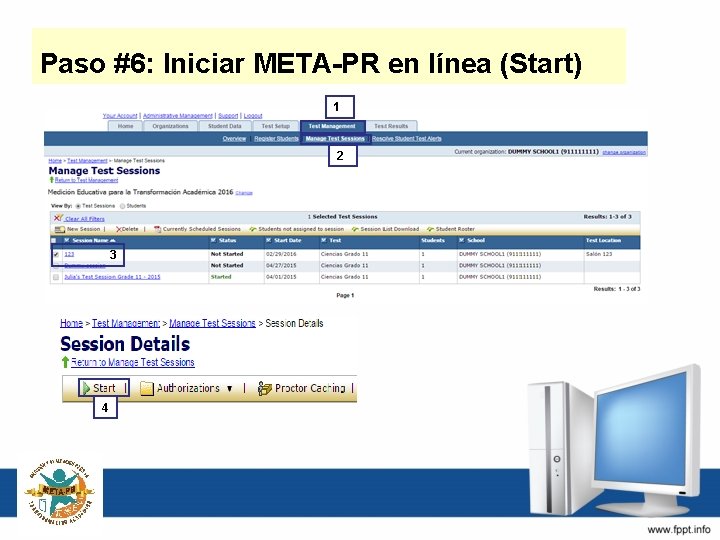
Task: Click green arrow beside Return to Manage Test Sessions
Action: pyautogui.click(x=65, y=362)
